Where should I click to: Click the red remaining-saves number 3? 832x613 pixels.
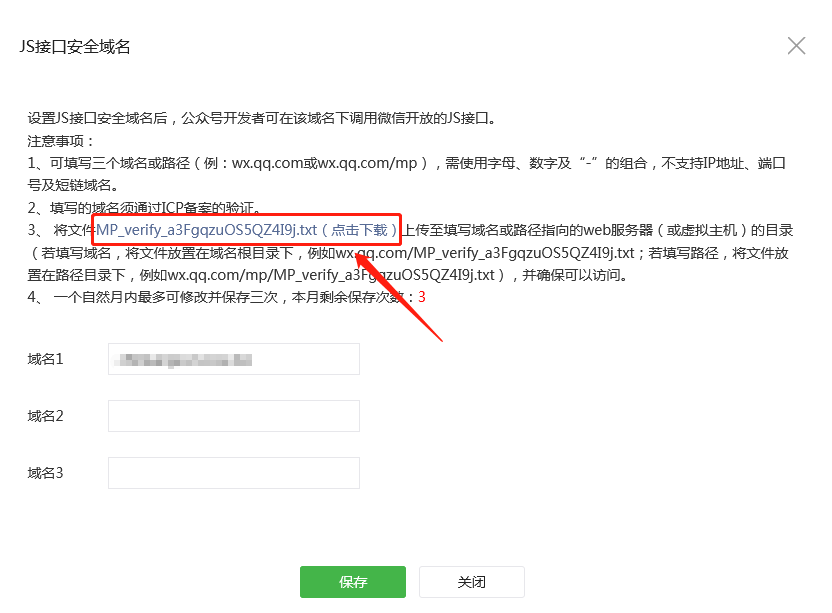point(422,297)
